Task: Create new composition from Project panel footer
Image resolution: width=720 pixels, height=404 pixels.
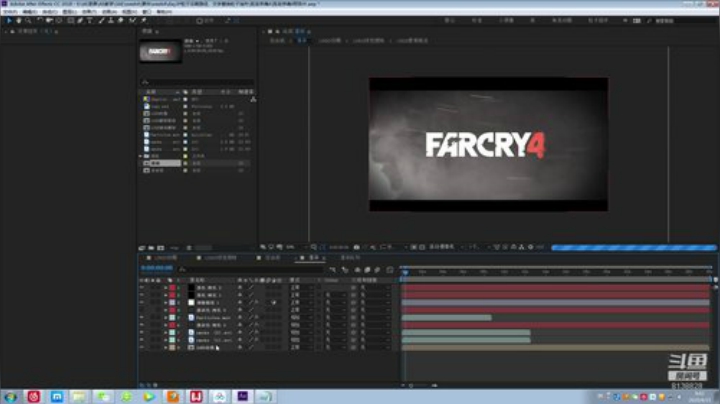Action: (x=160, y=248)
